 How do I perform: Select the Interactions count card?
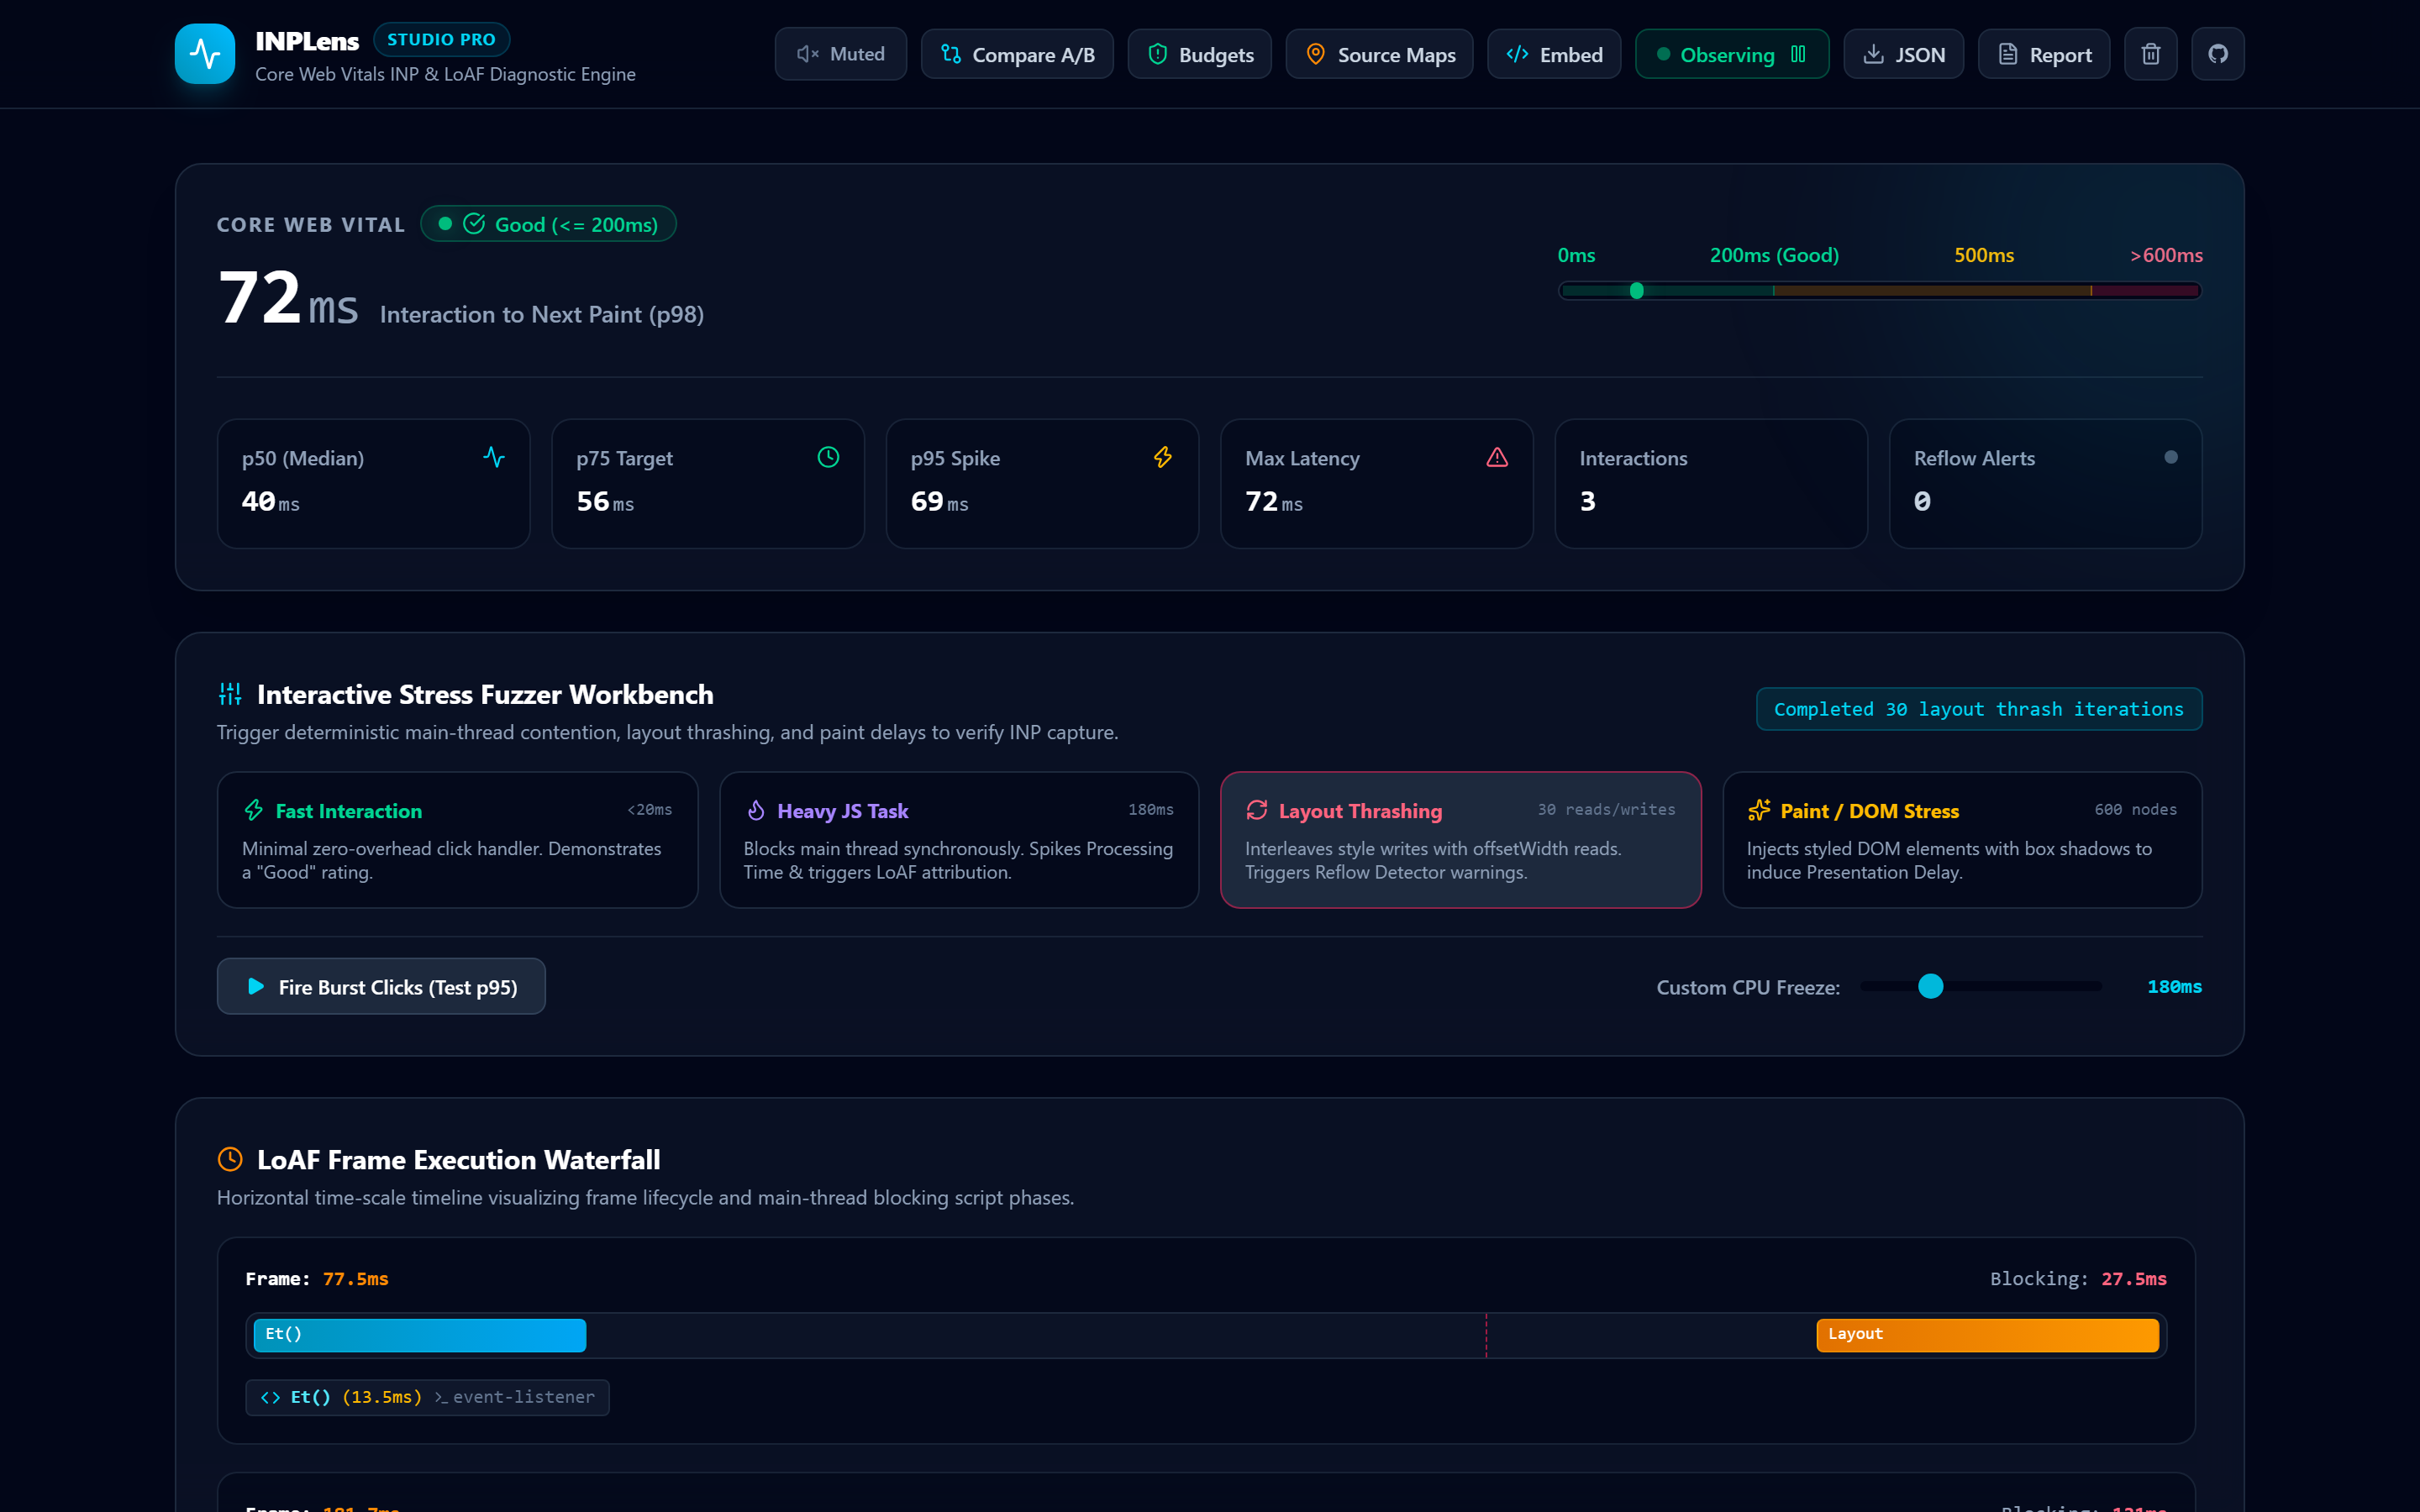pos(1711,484)
